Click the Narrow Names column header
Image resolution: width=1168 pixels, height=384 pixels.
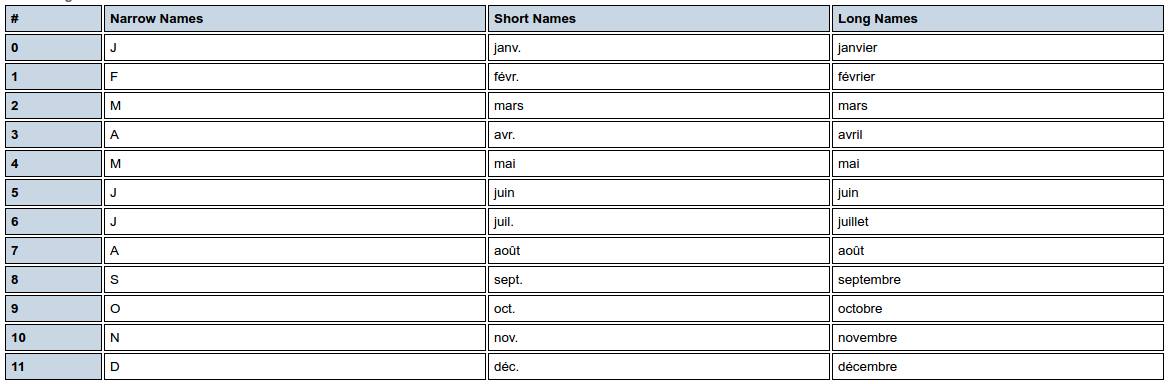(295, 19)
